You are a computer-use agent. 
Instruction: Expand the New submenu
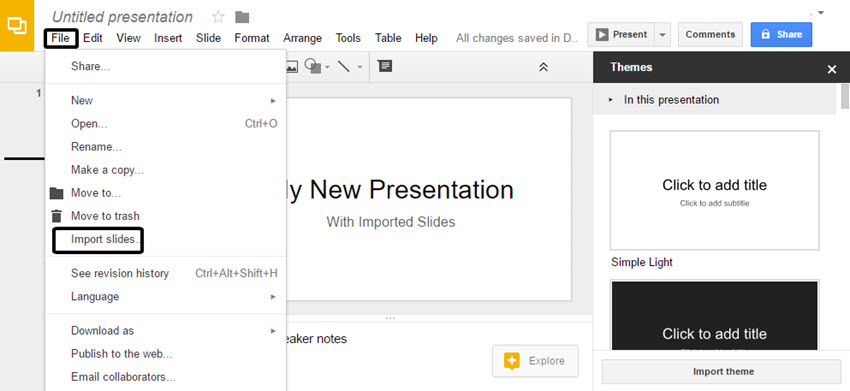coord(273,101)
